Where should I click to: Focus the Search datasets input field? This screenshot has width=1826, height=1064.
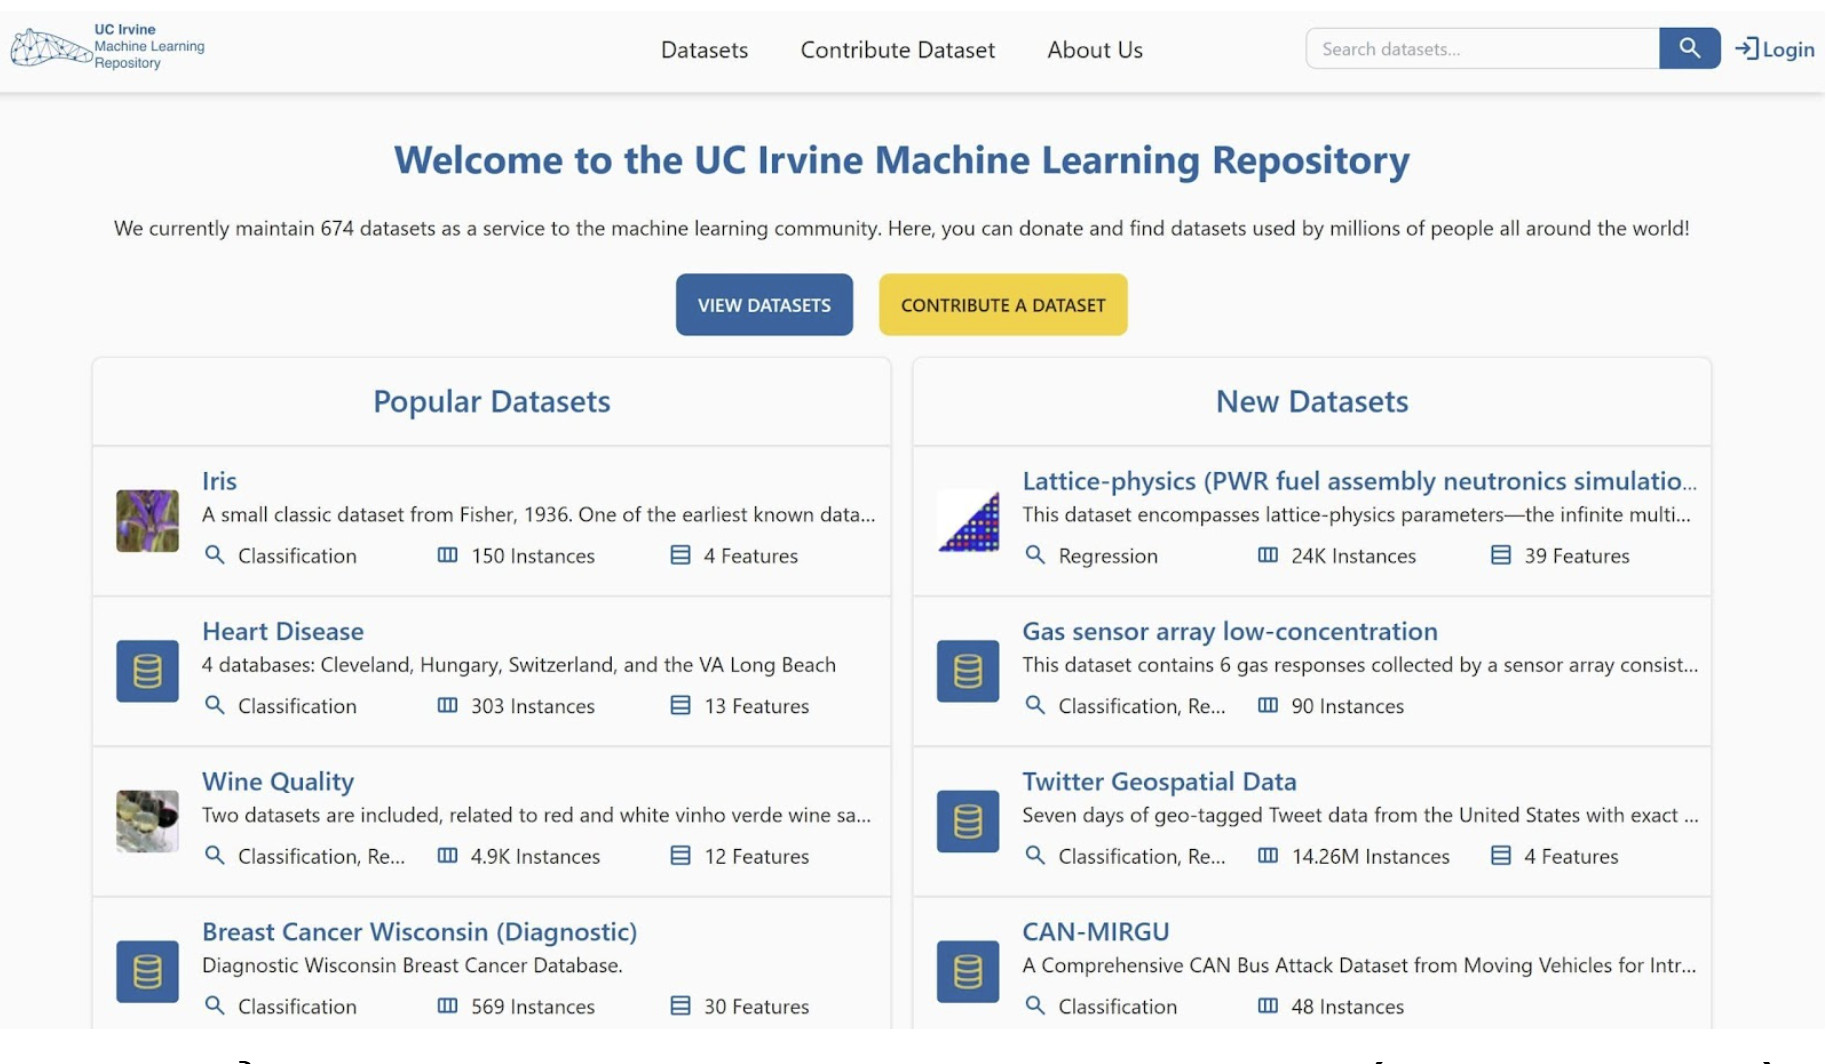[x=1482, y=48]
